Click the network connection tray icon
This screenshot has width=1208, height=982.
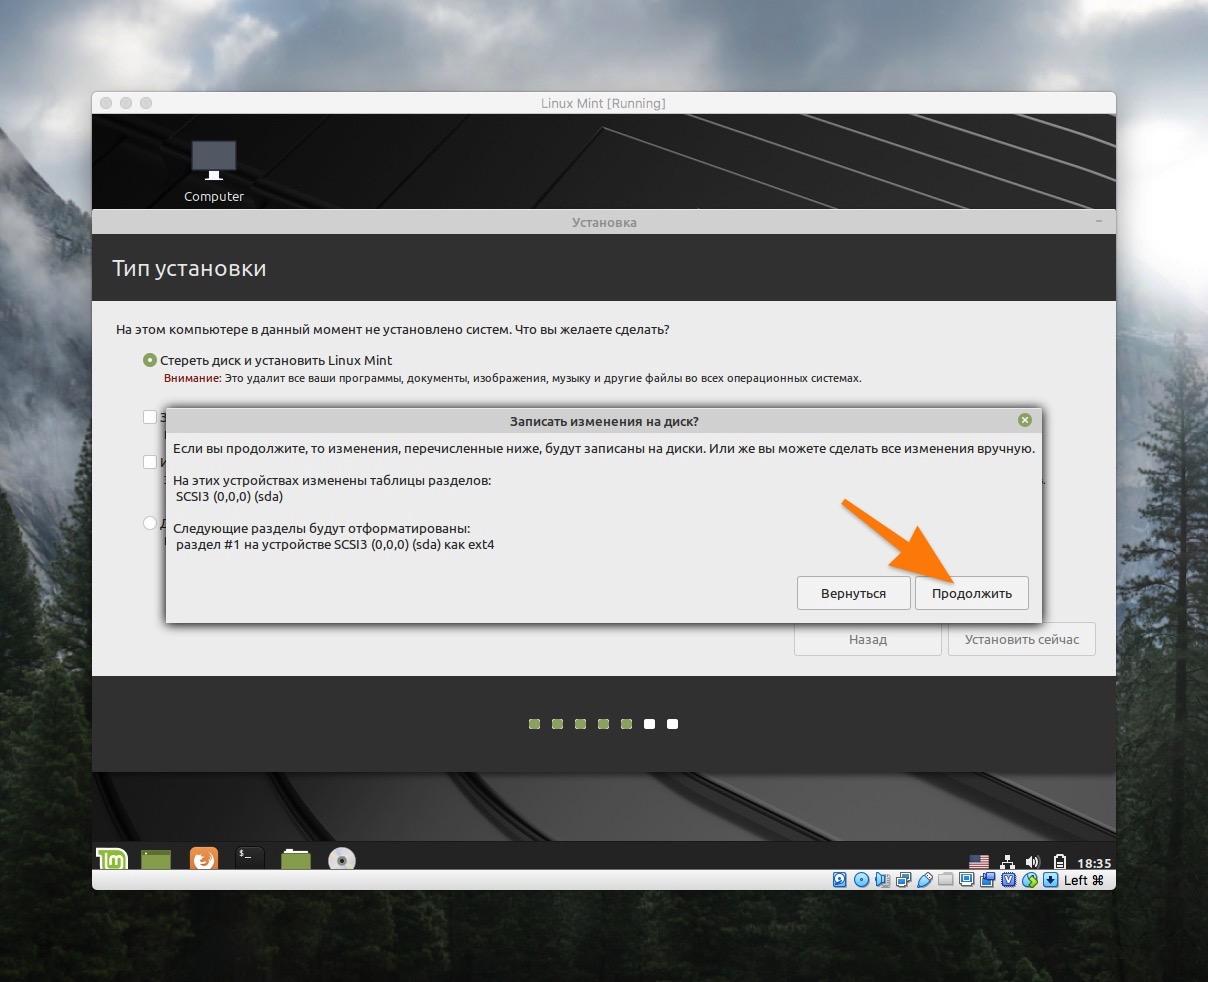(x=1008, y=862)
